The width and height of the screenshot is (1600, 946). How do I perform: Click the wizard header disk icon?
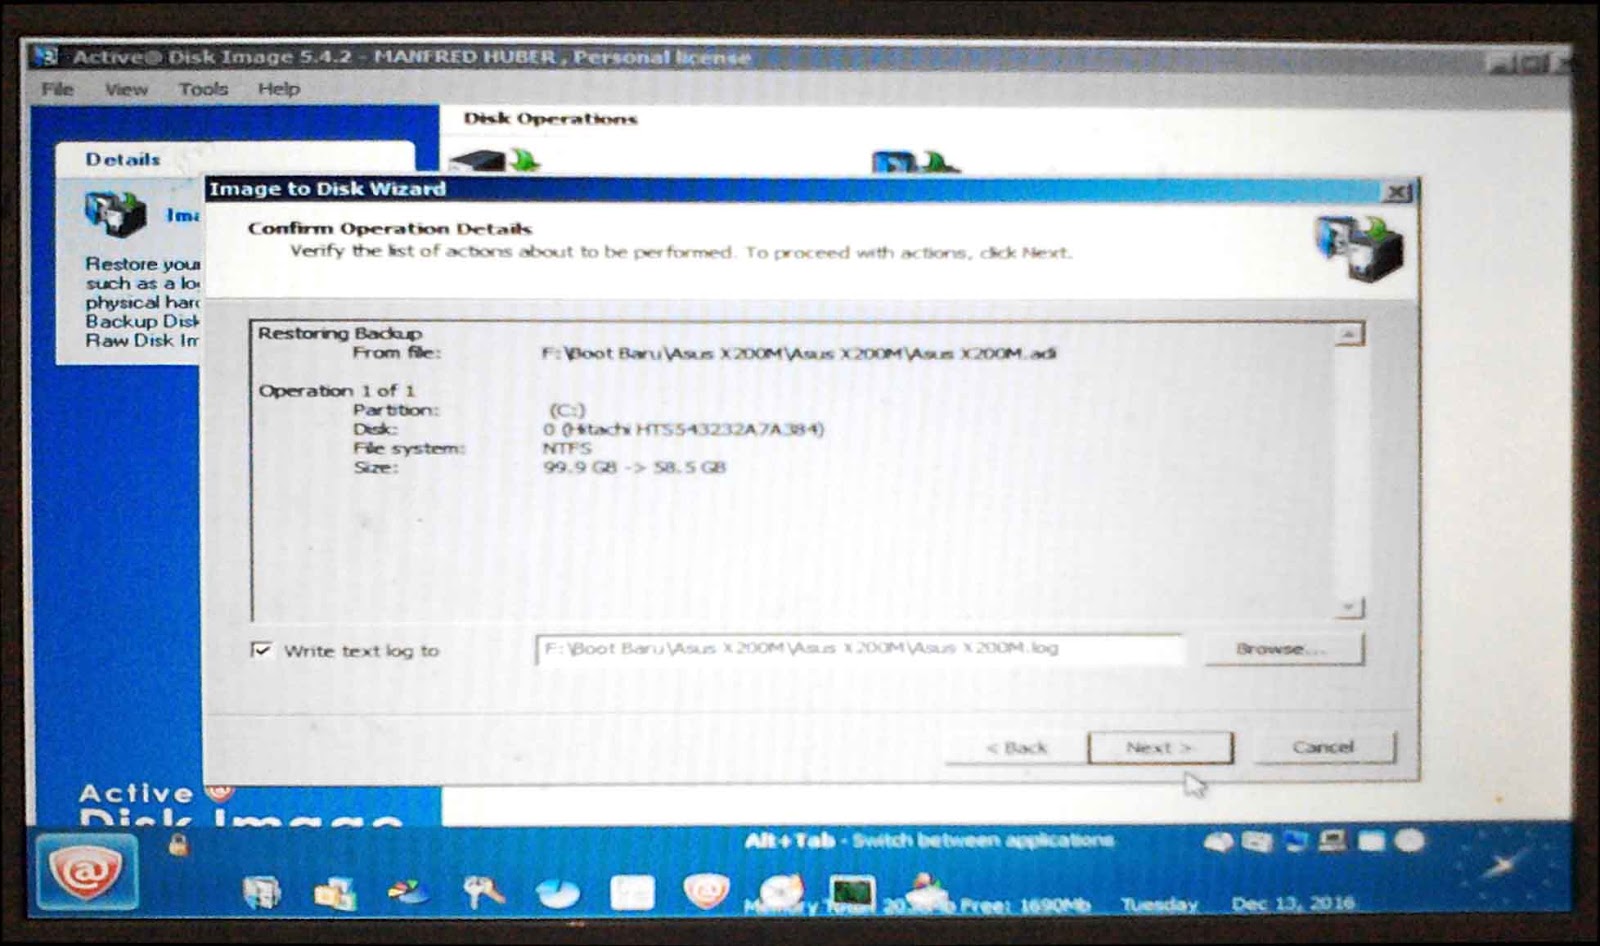(x=1358, y=247)
